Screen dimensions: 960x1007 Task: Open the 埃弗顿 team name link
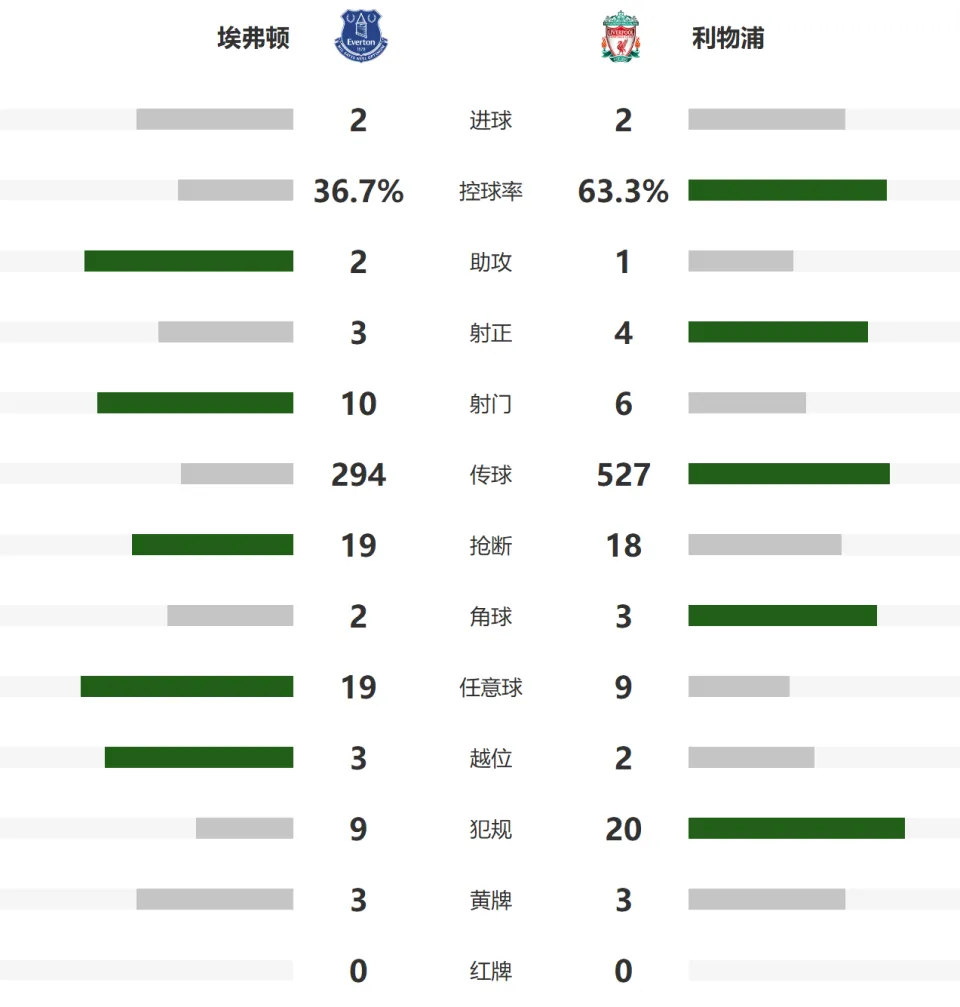[254, 38]
